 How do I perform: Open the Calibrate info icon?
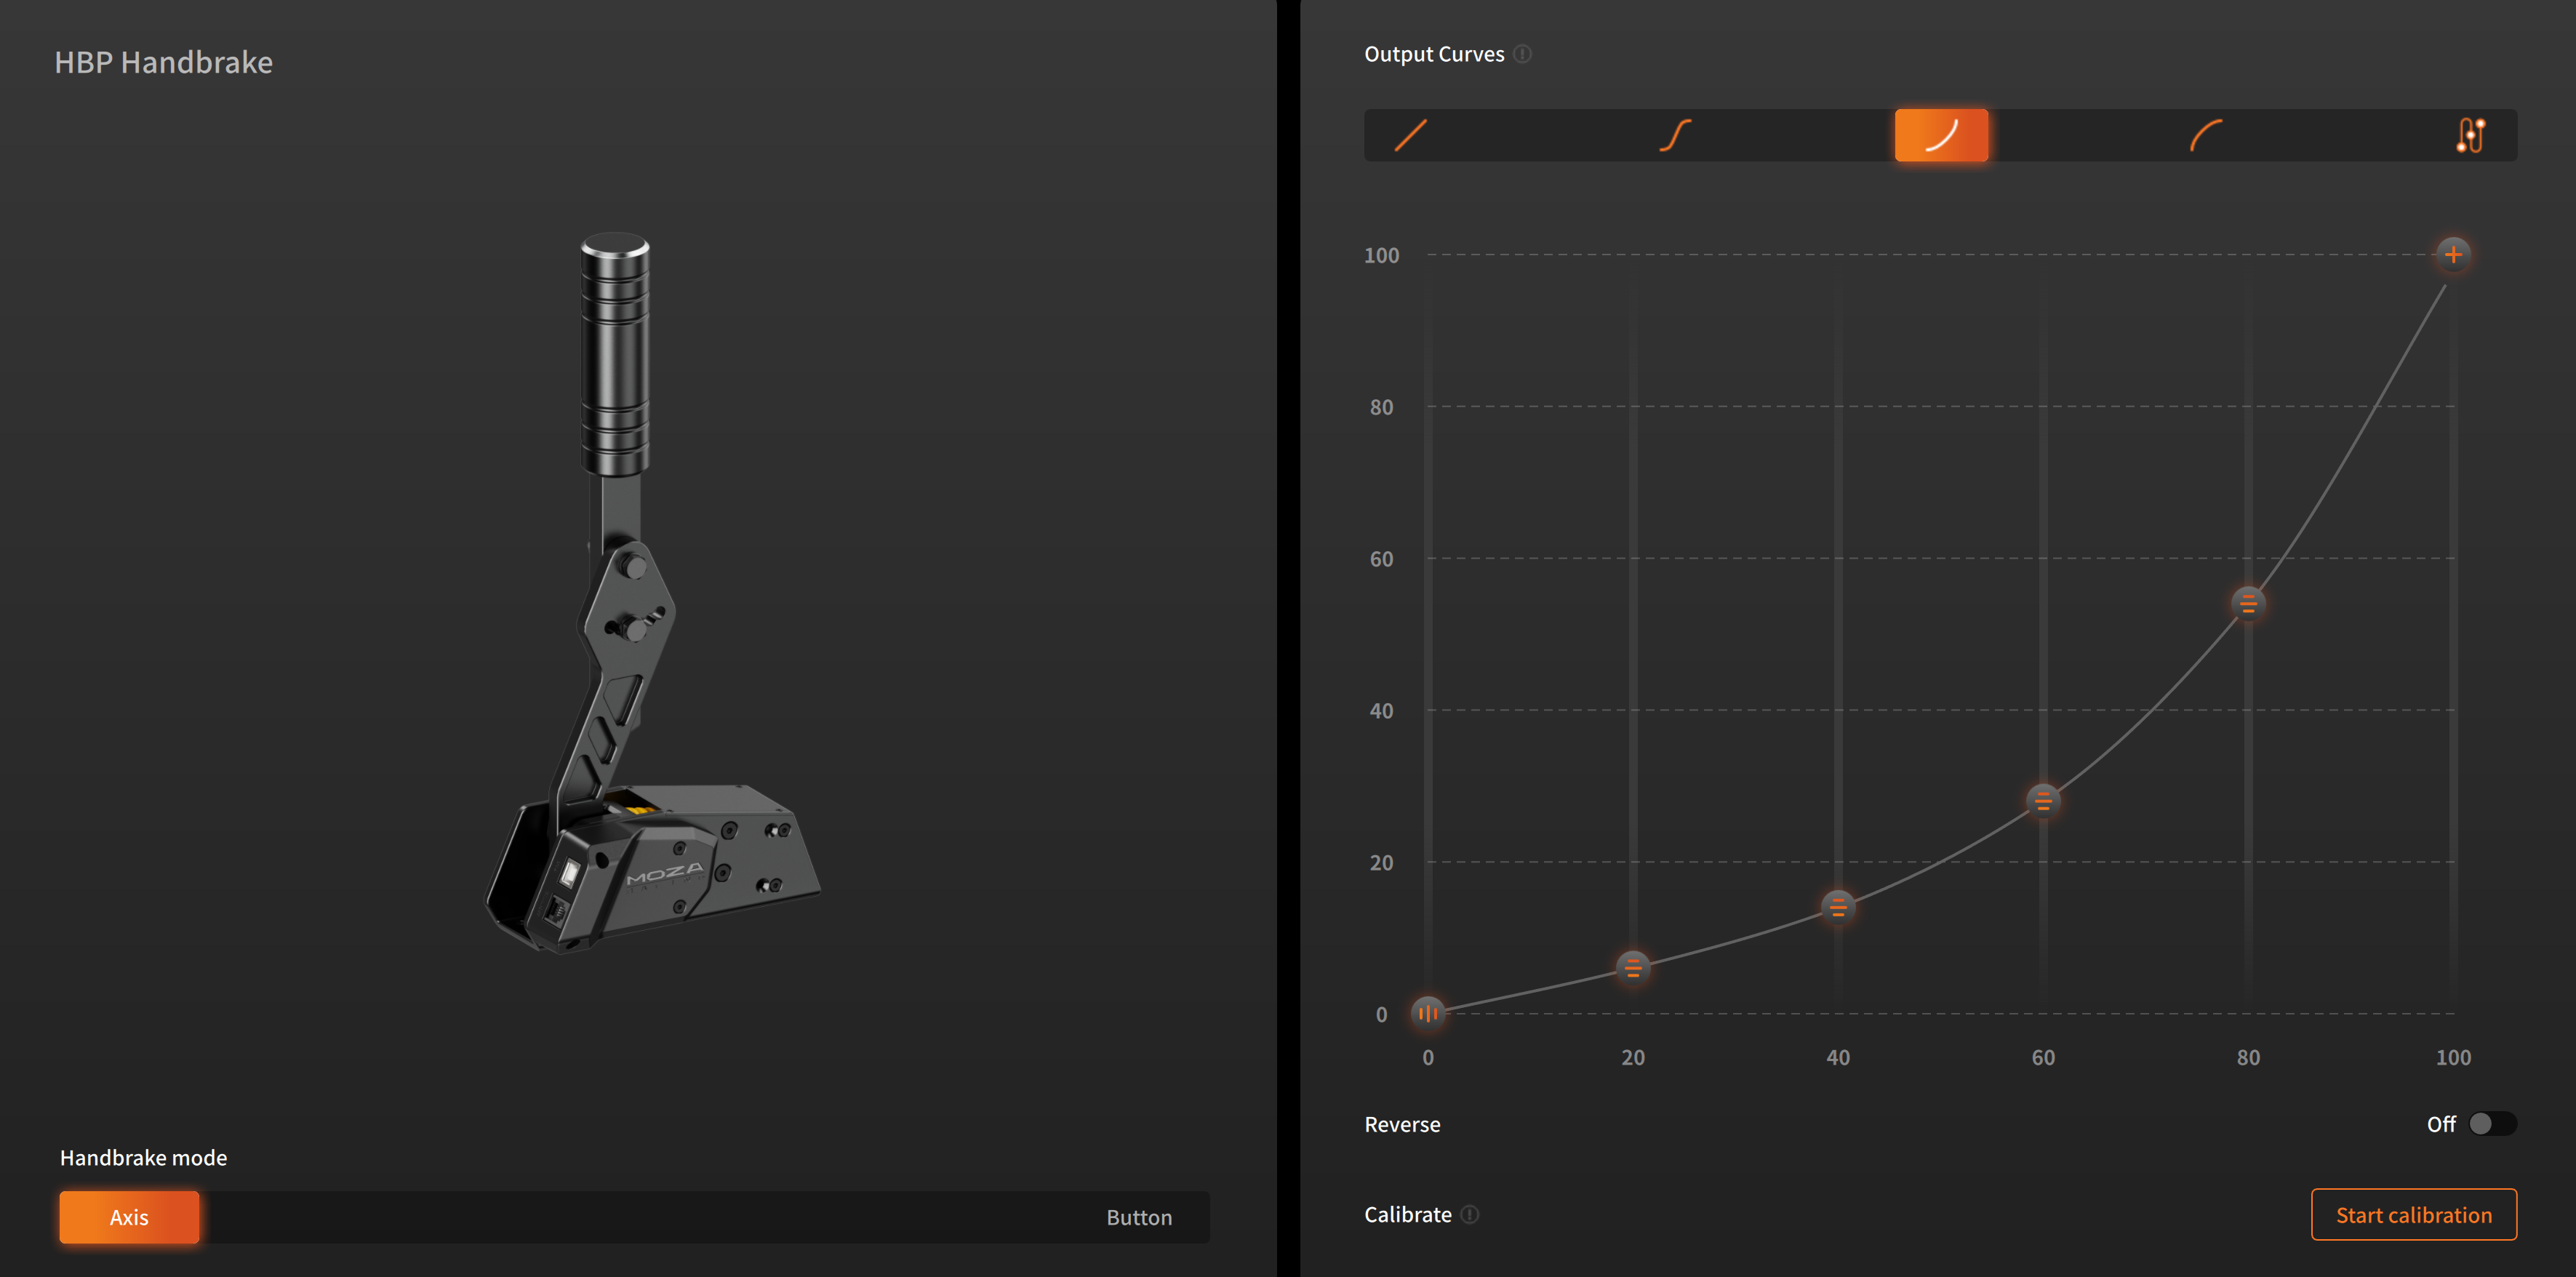1470,1214
